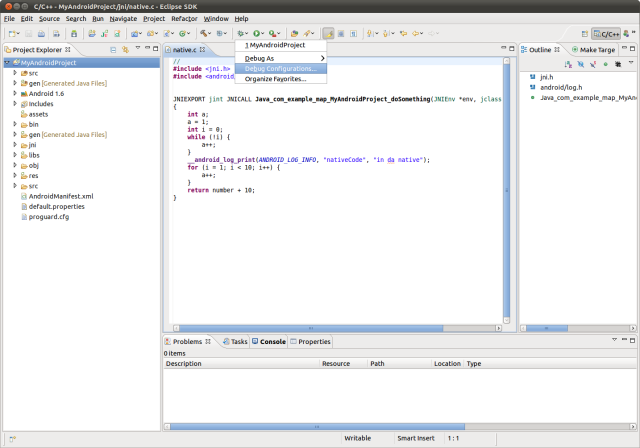The height and width of the screenshot is (448, 640).
Task: Open Outline view menu dropdown arrow
Action: 632,63
